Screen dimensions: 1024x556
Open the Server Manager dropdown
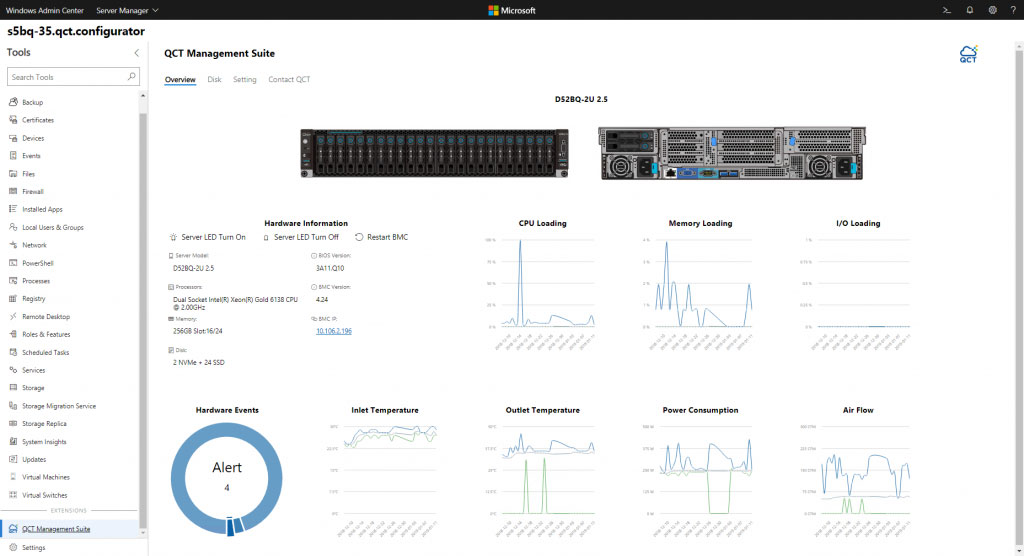pos(127,10)
